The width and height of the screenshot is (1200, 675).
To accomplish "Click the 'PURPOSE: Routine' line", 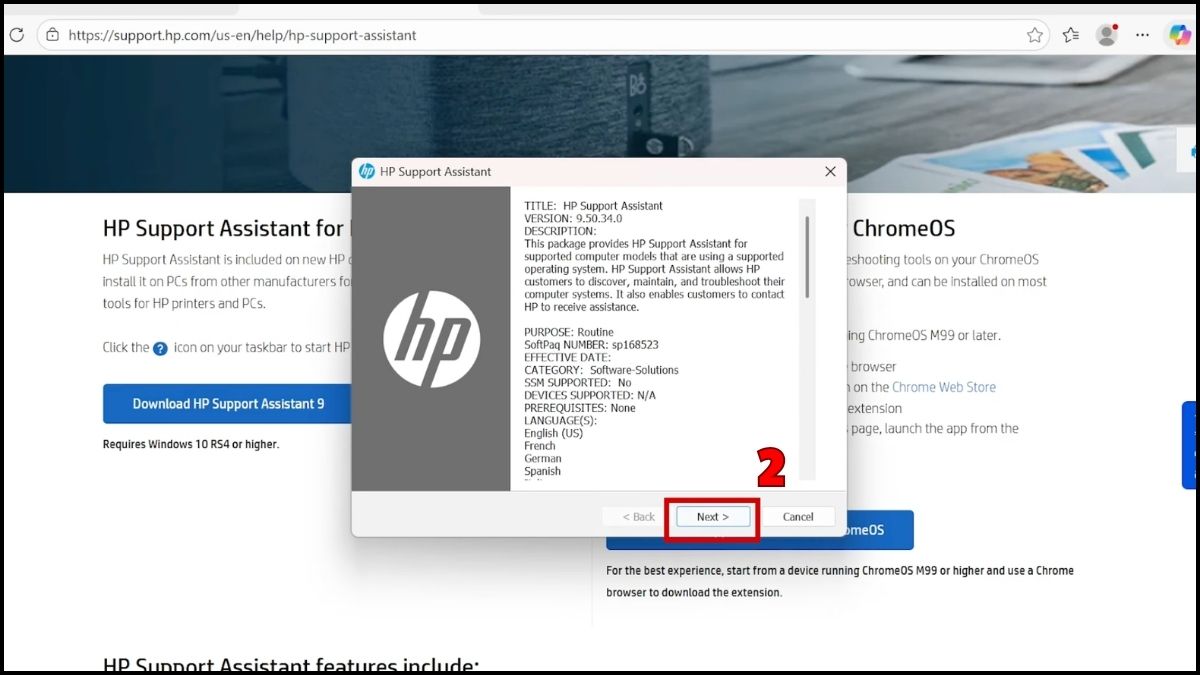I will [569, 332].
